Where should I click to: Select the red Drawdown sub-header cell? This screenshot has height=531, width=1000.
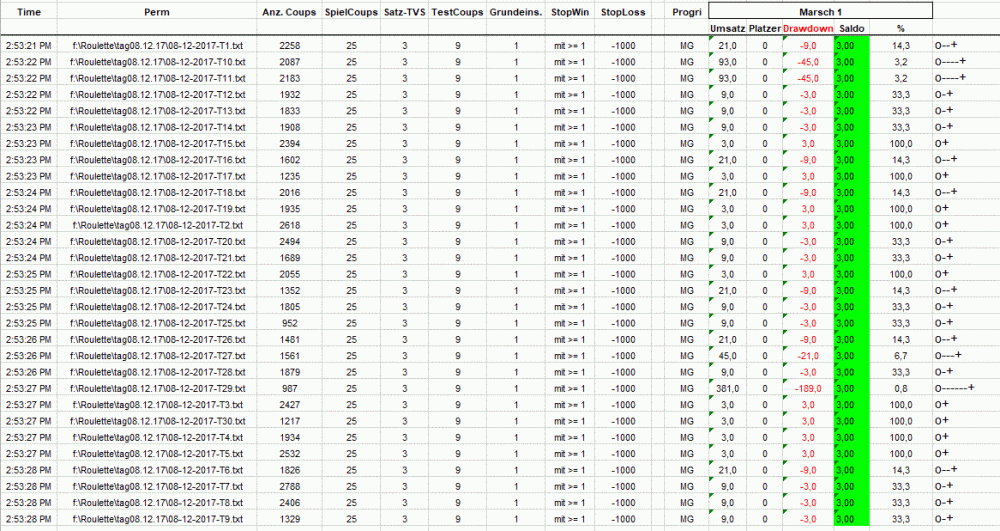pos(808,29)
